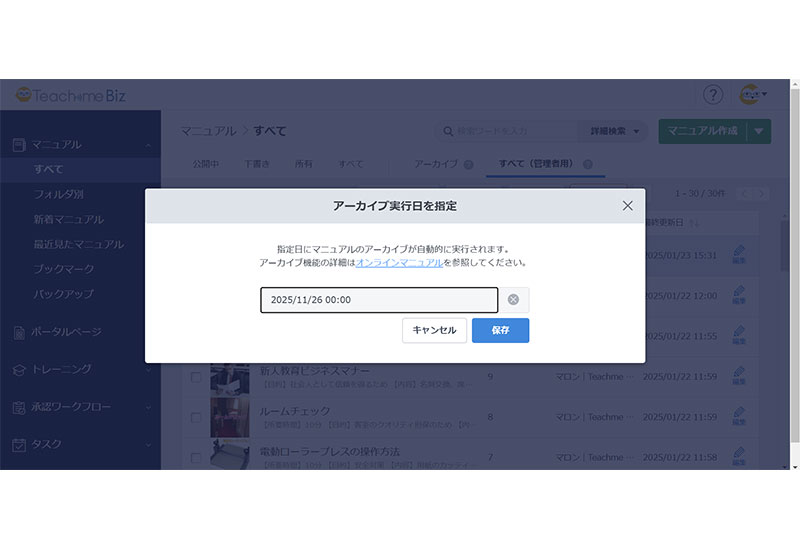This screenshot has height=550, width=800.
Task: Click the Teachme Biz logo
Action: tap(75, 95)
